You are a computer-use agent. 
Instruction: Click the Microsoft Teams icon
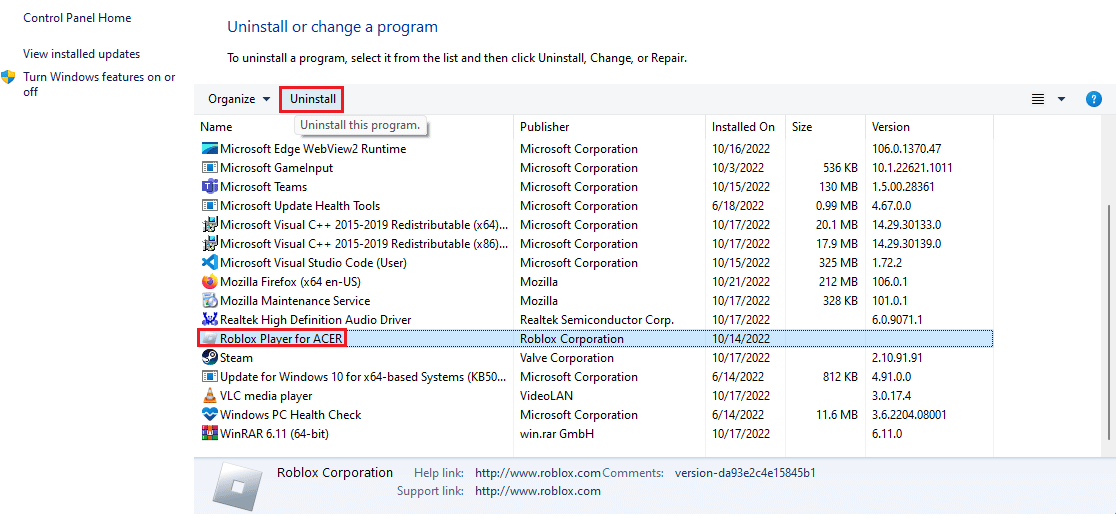tap(209, 186)
